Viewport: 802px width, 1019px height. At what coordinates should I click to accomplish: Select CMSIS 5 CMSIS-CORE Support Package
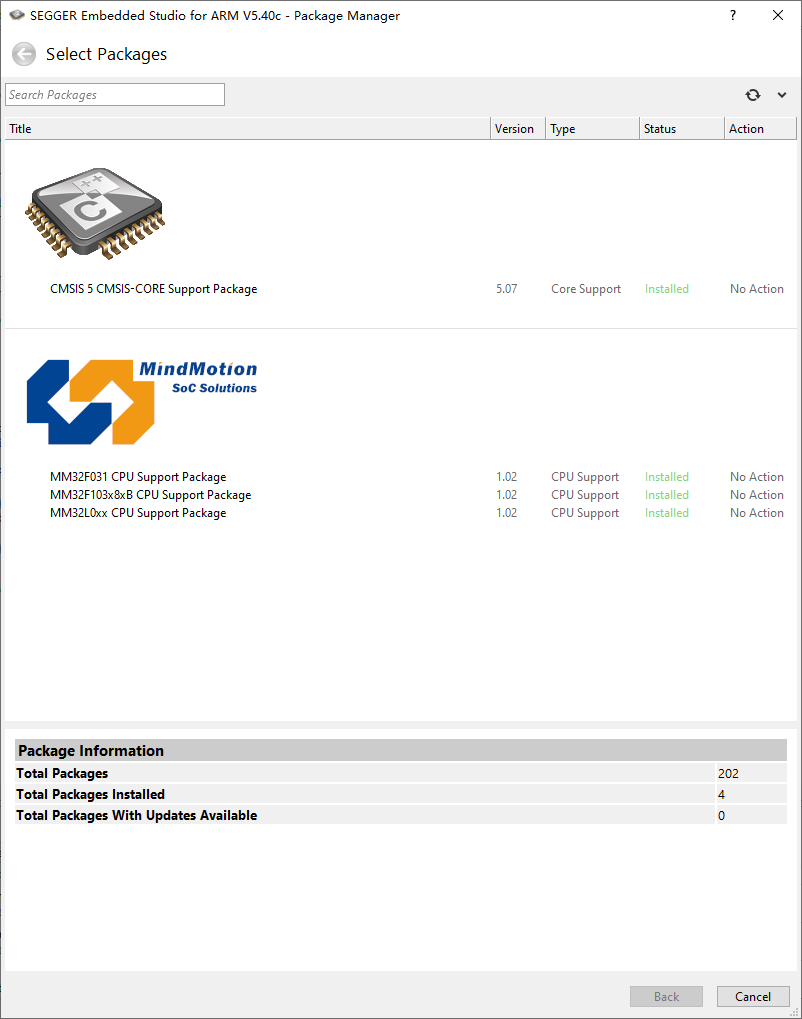coord(153,289)
